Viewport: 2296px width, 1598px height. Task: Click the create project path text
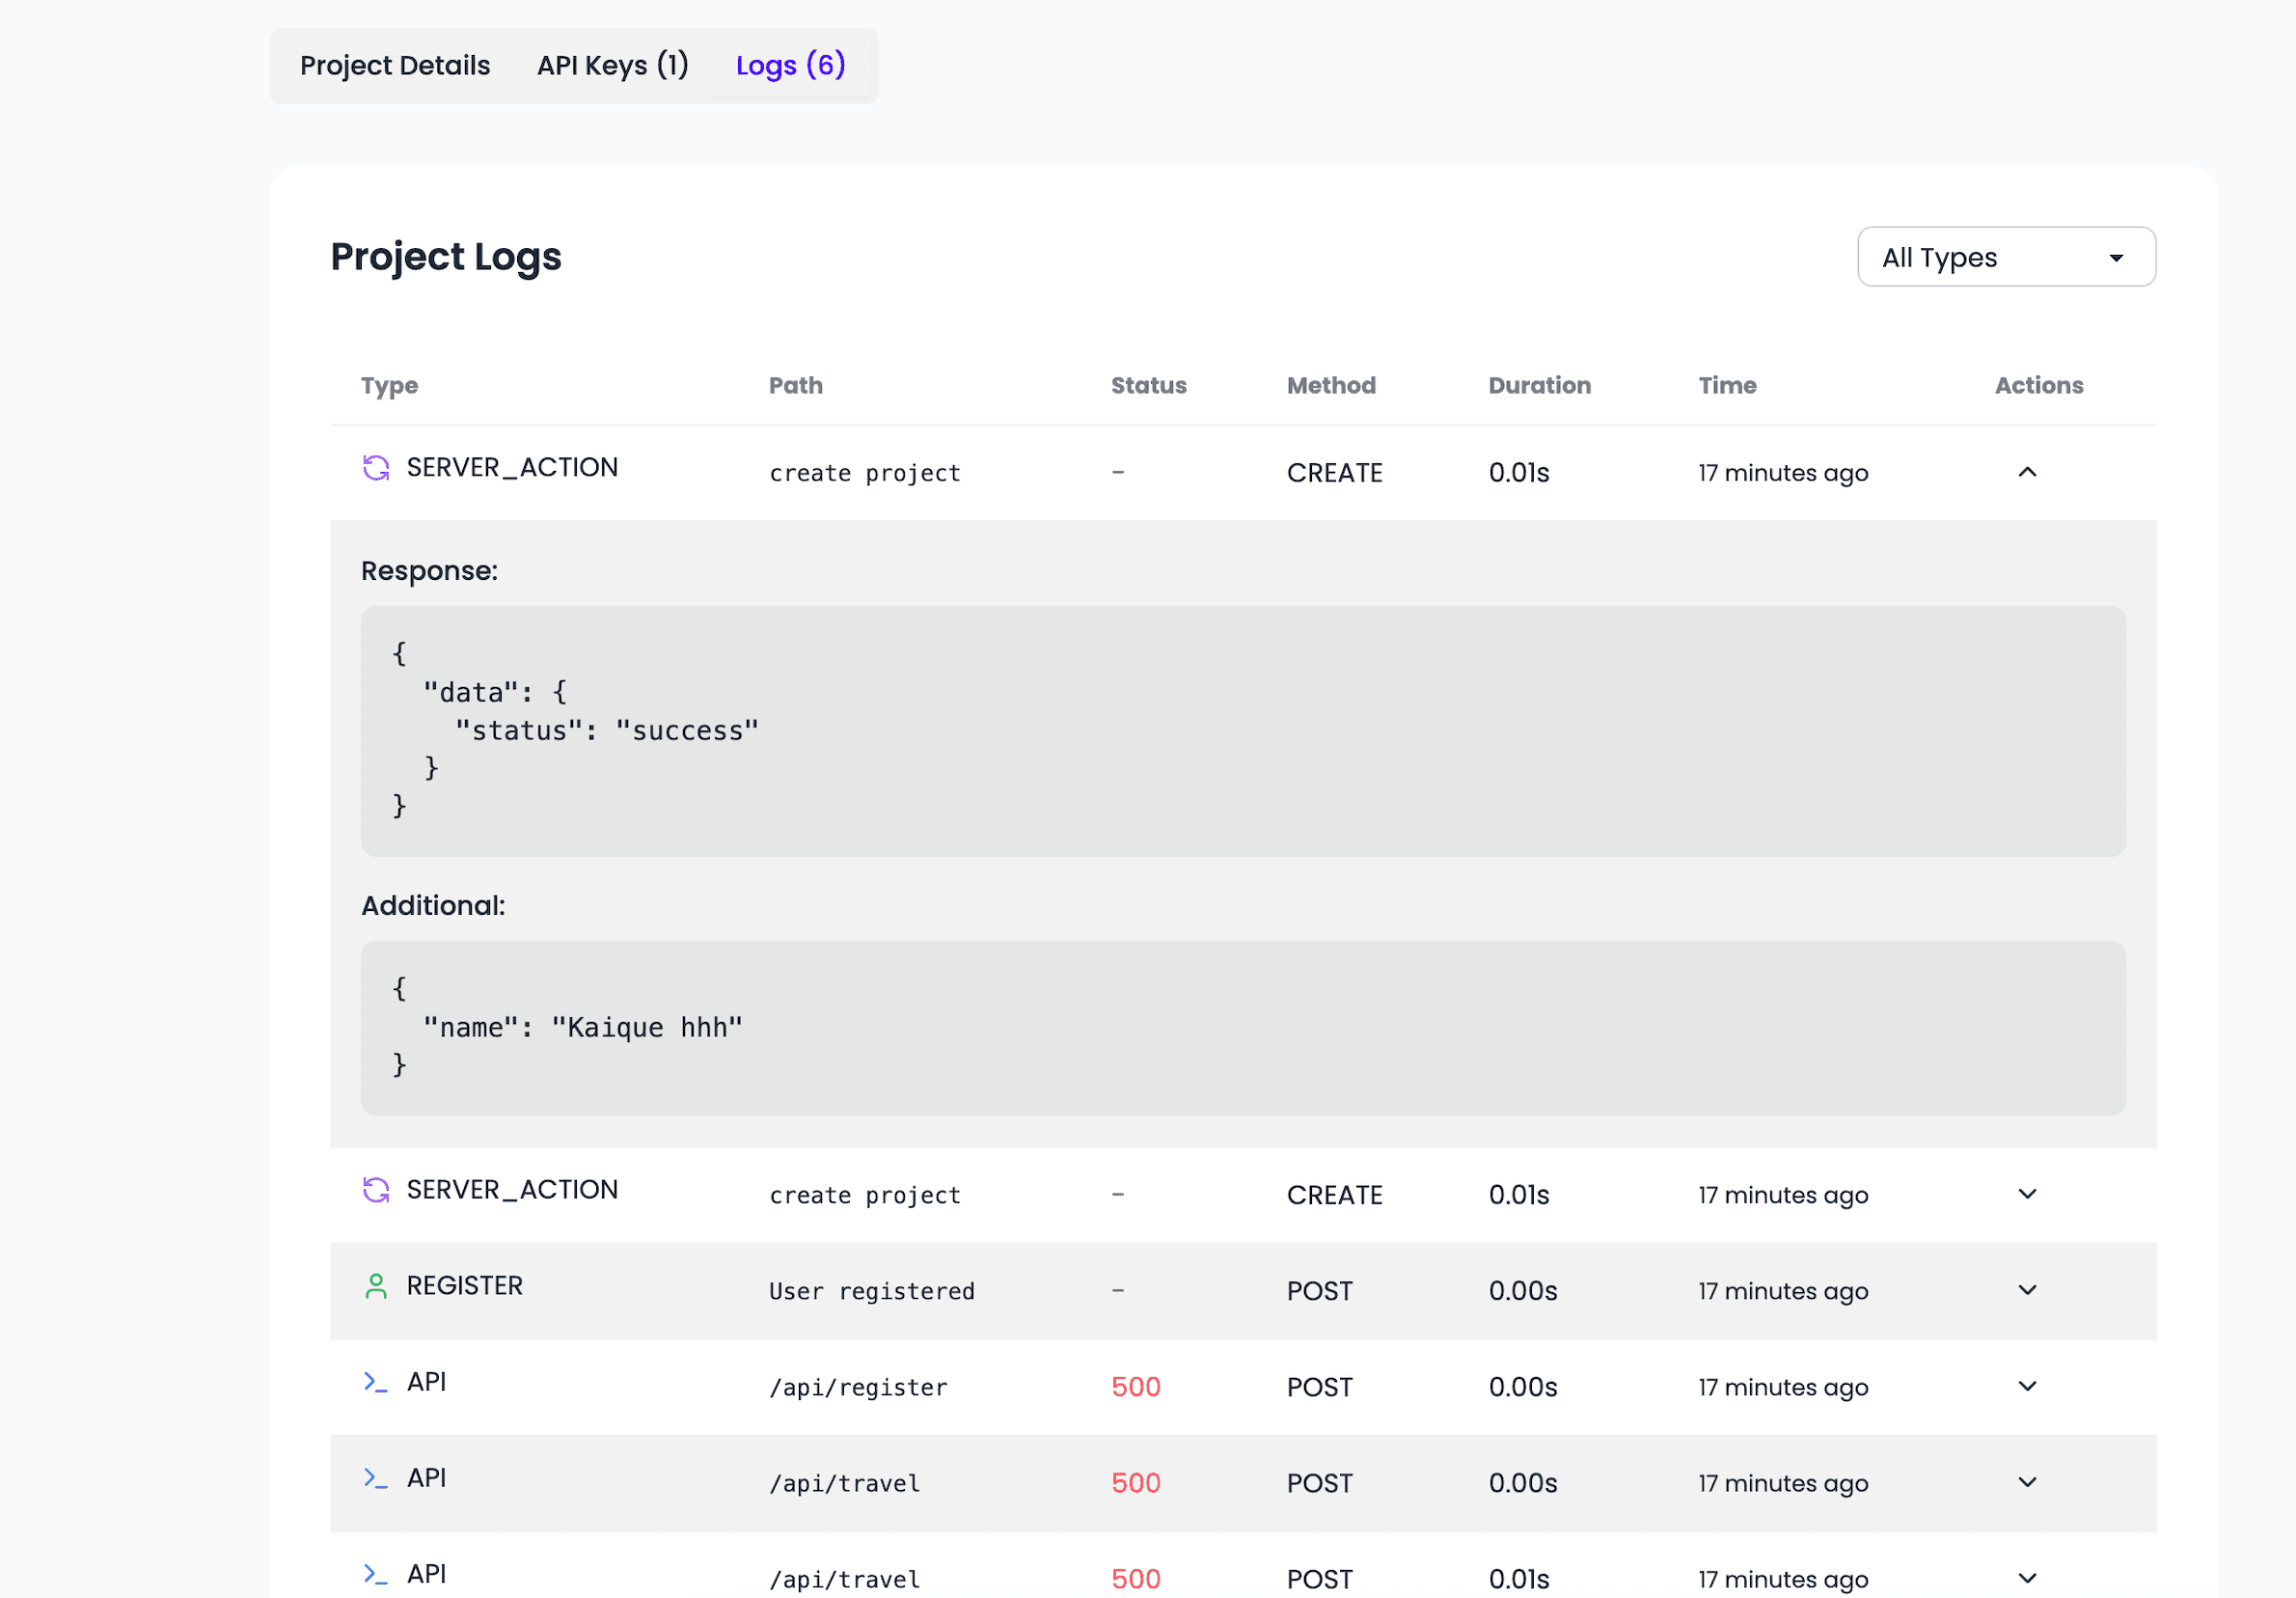864,472
